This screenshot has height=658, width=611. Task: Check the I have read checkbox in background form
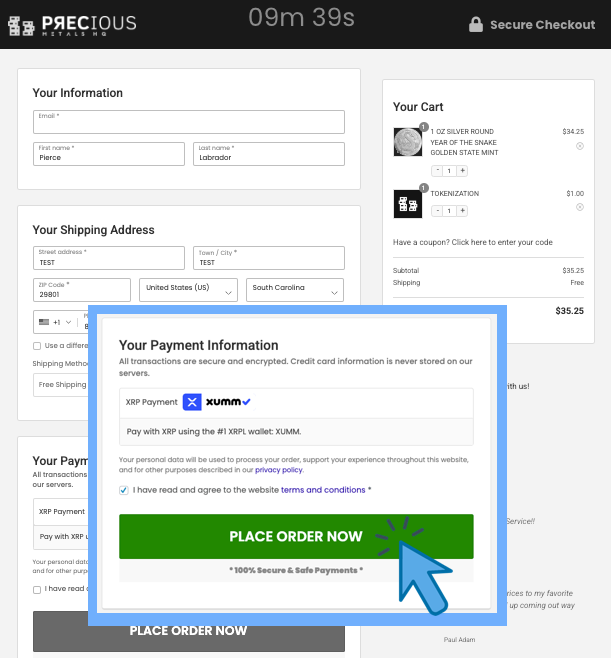37,590
